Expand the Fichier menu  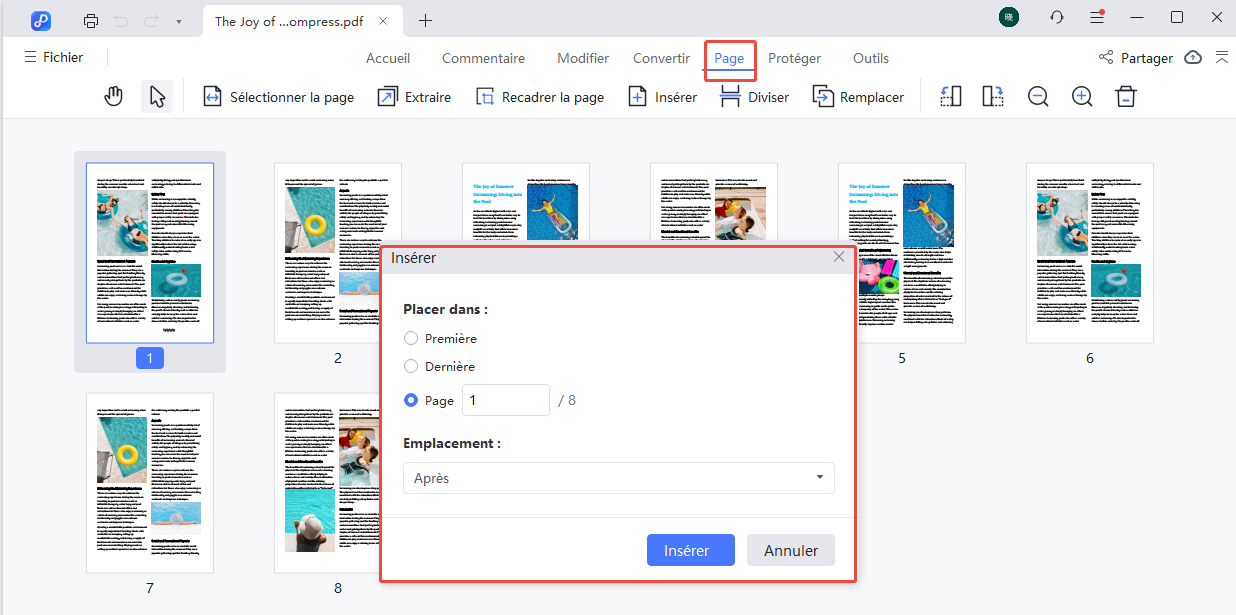53,56
